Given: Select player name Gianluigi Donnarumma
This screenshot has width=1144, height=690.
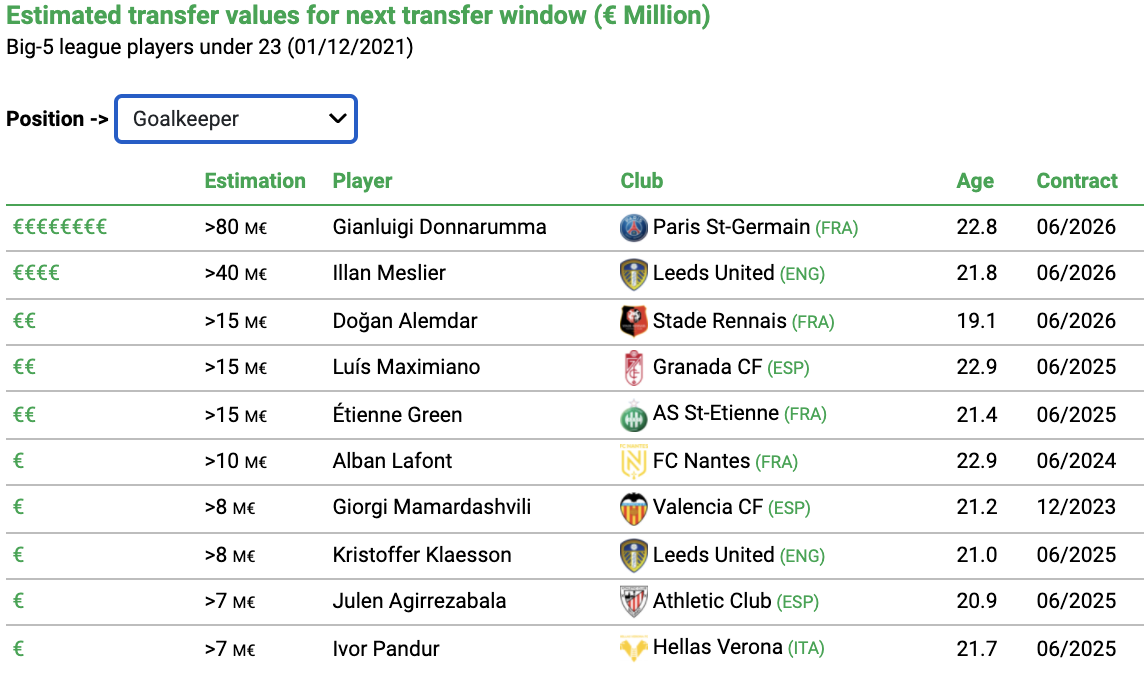Looking at the screenshot, I should 439,227.
